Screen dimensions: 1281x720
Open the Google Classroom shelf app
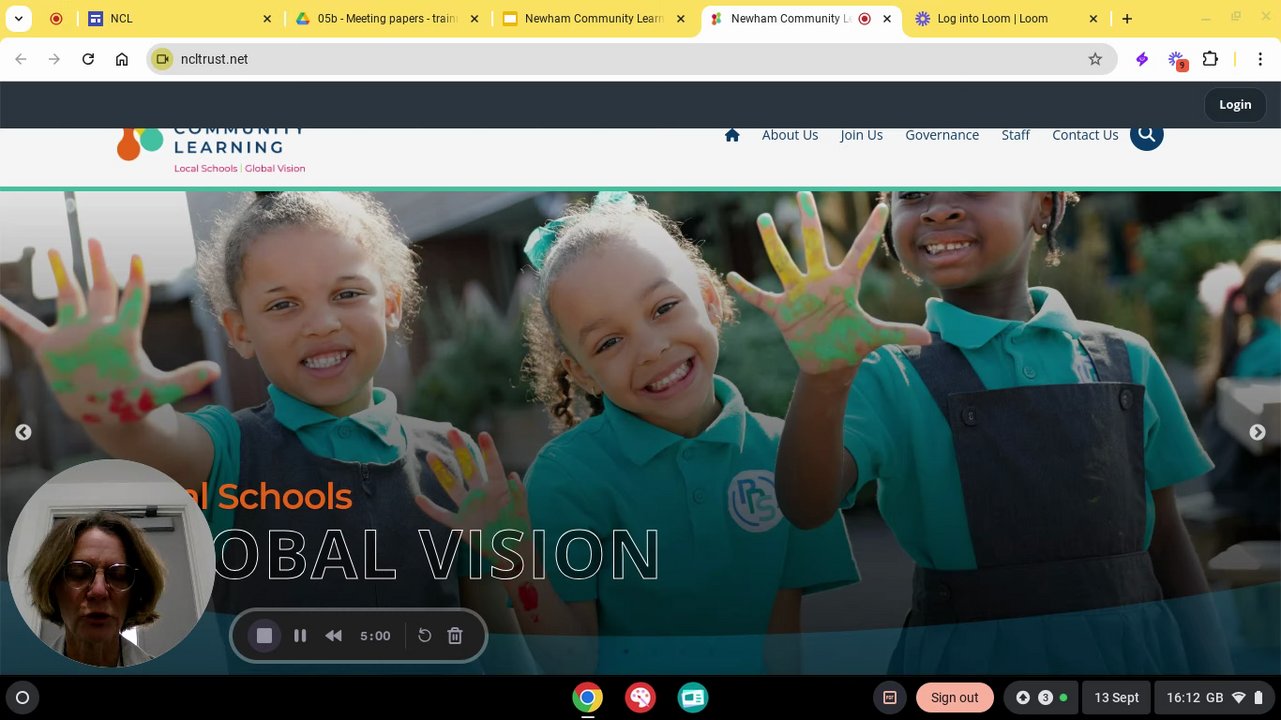click(x=693, y=698)
